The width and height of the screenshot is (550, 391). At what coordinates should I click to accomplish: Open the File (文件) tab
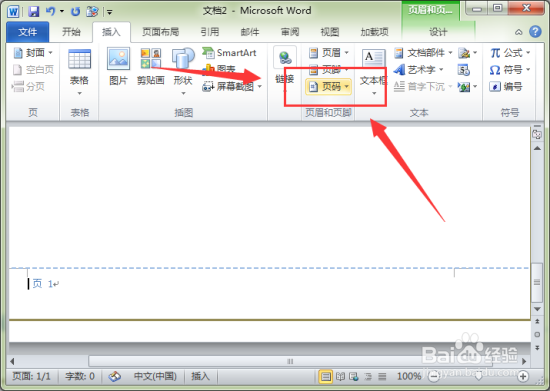pyautogui.click(x=28, y=32)
